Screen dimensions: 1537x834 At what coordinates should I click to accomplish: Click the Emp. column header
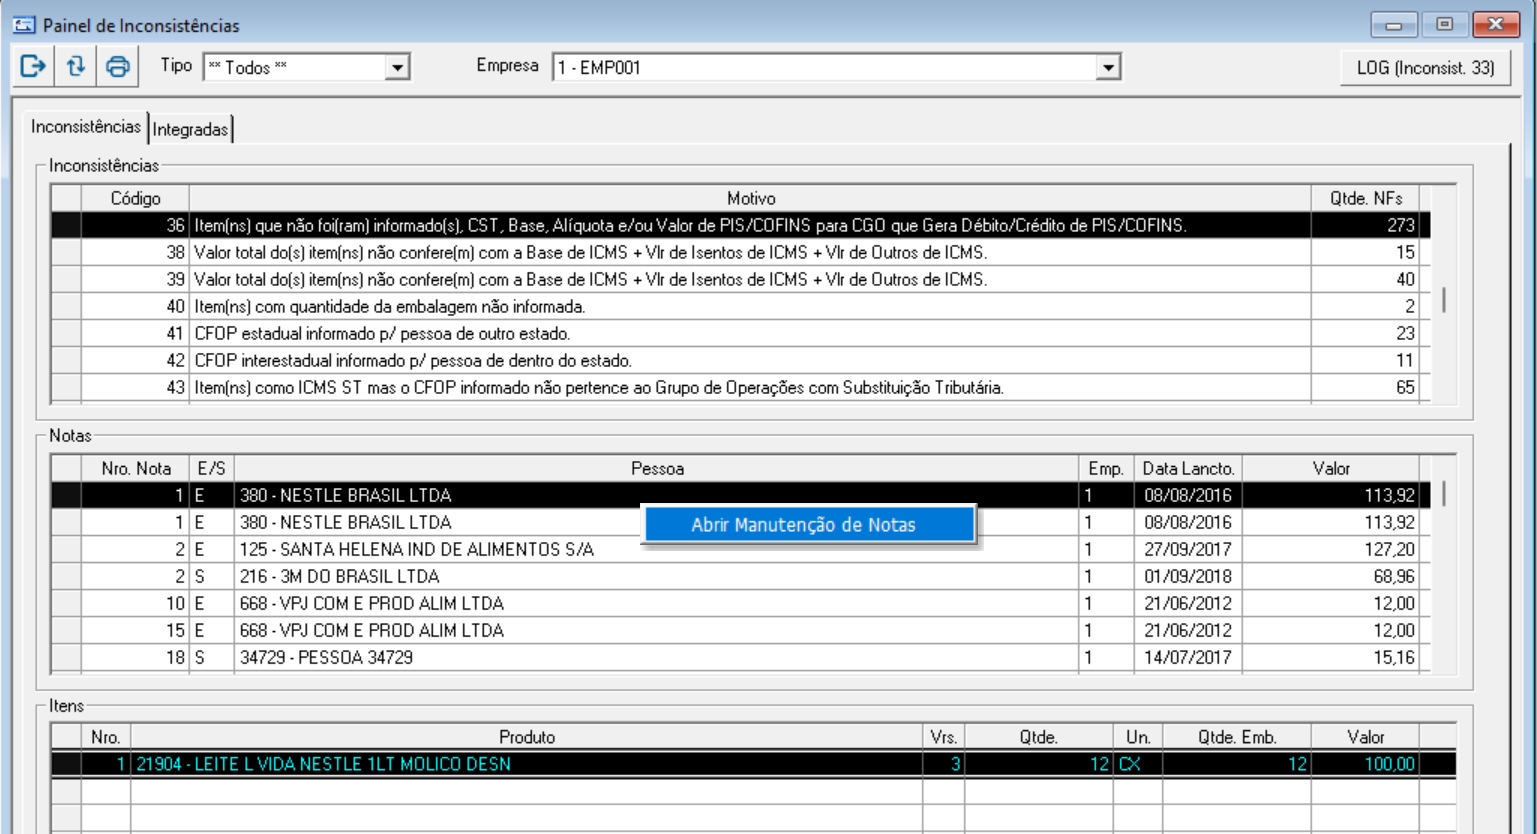[1107, 468]
